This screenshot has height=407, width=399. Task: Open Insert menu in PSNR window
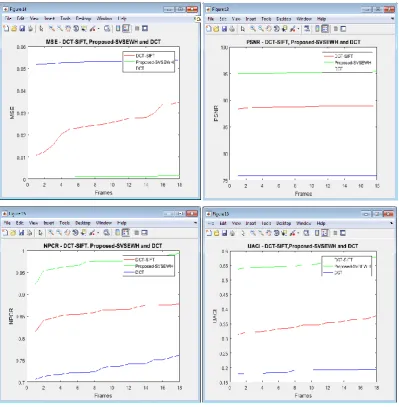tap(251, 19)
